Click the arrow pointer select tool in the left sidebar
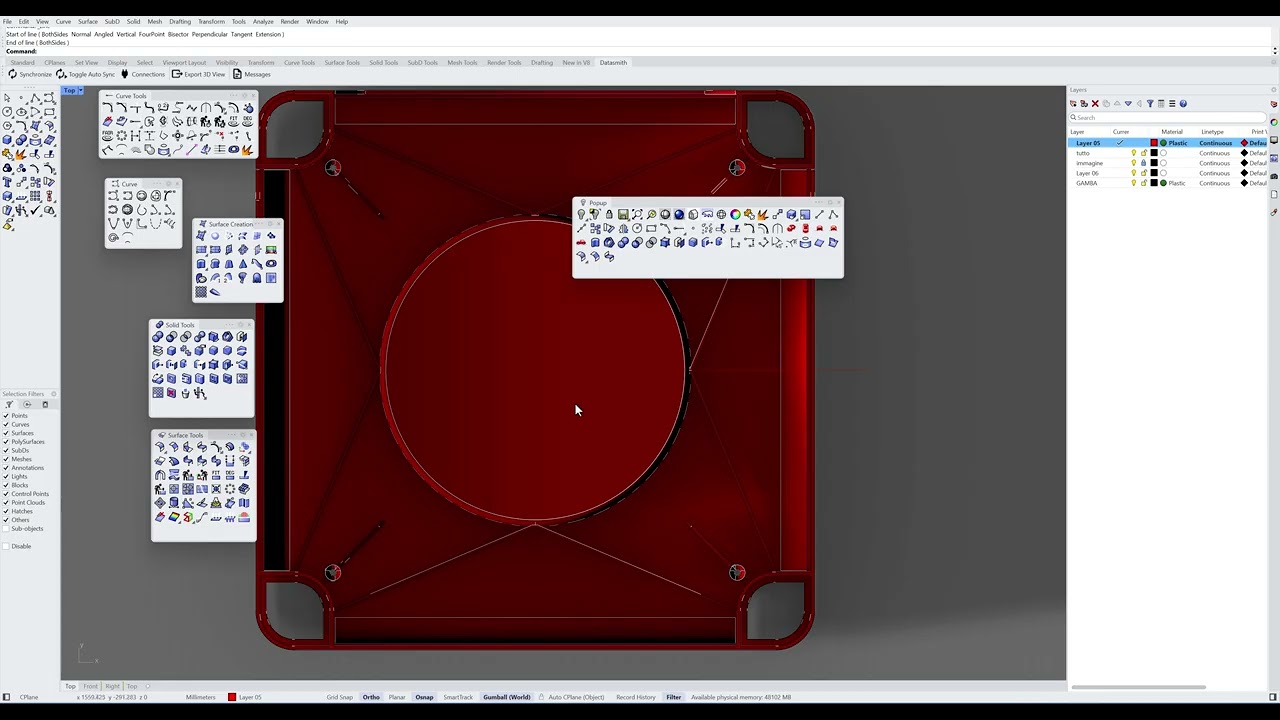Image resolution: width=1280 pixels, height=720 pixels. (7, 98)
